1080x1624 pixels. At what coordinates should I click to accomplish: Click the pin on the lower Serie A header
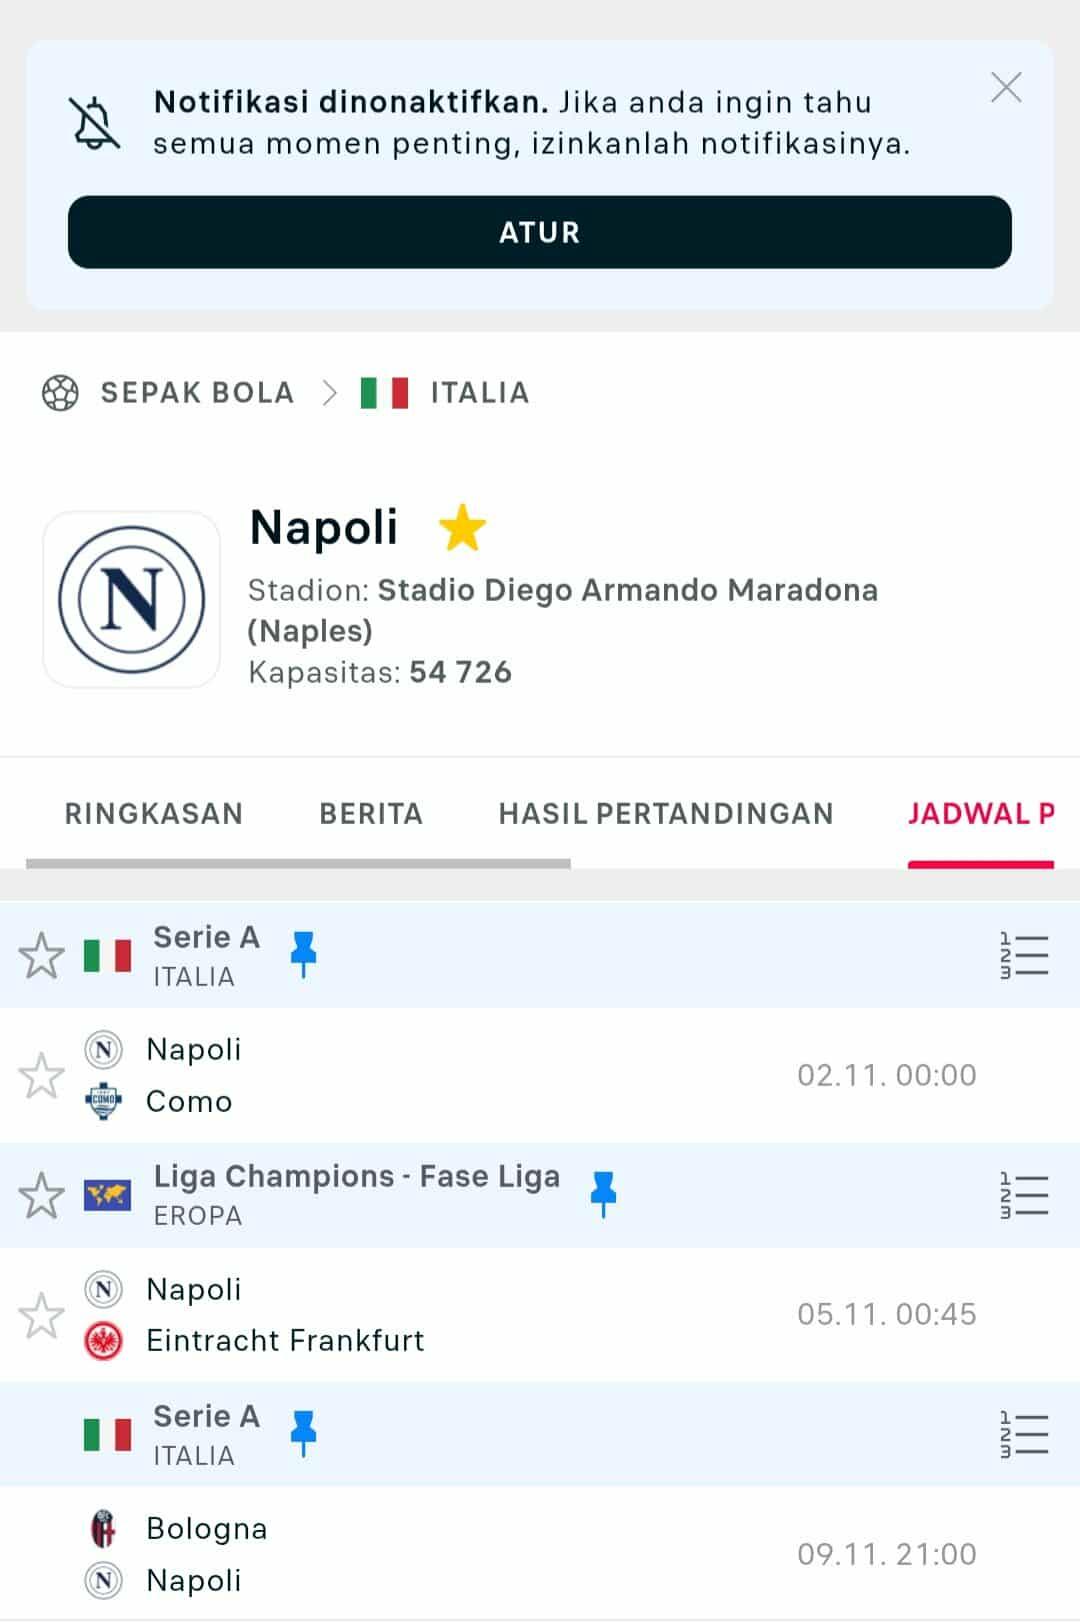click(x=303, y=1432)
